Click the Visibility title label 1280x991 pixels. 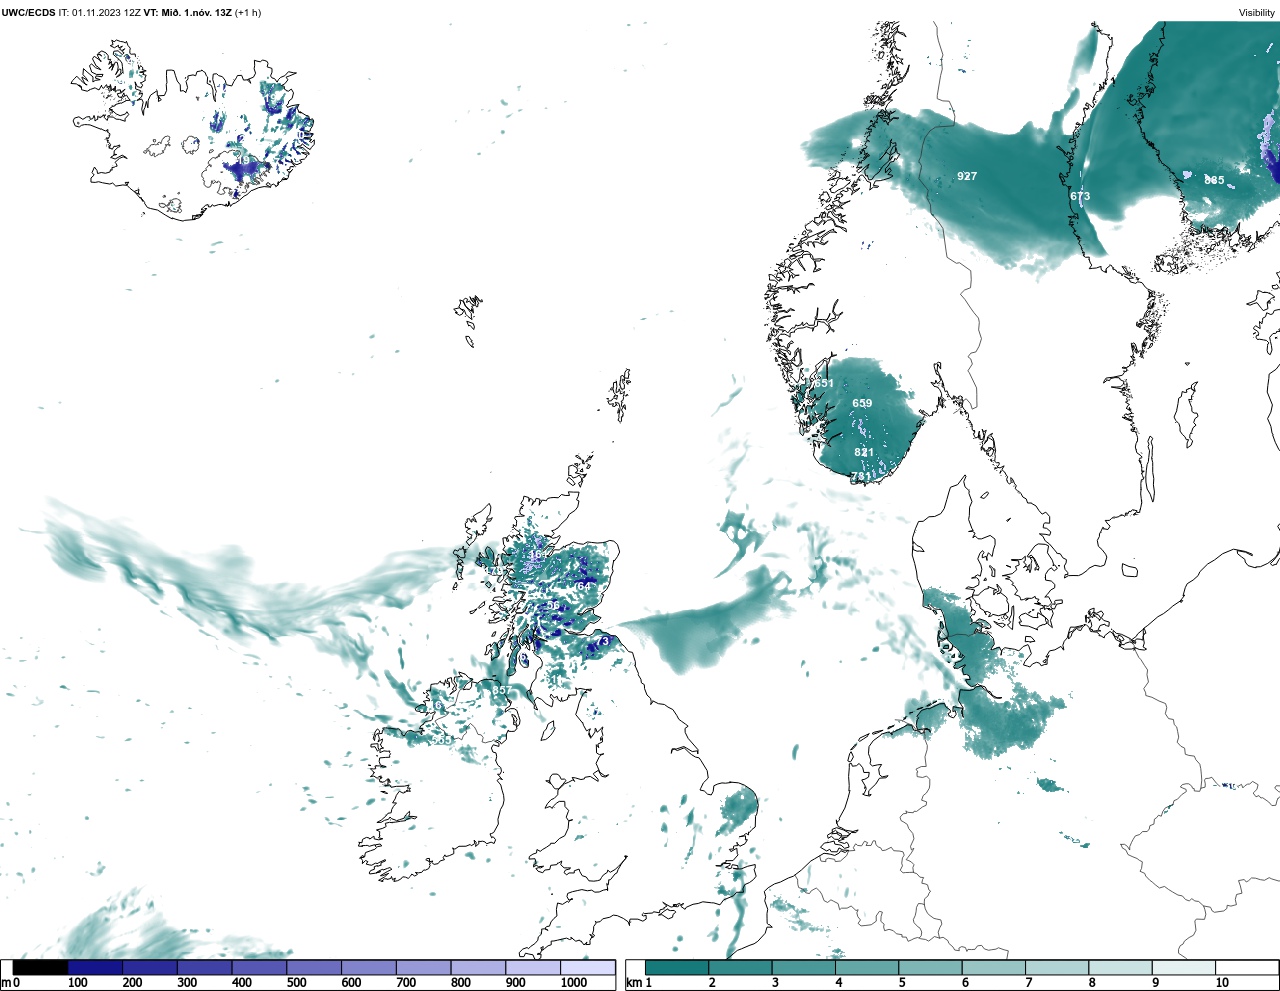coord(1257,13)
